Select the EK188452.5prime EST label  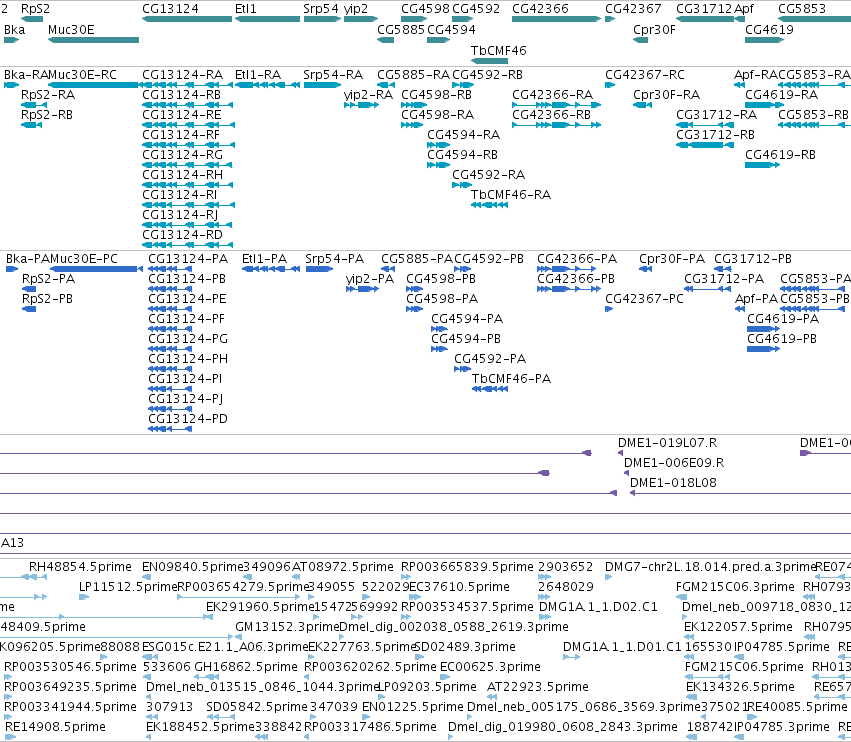tap(200, 727)
